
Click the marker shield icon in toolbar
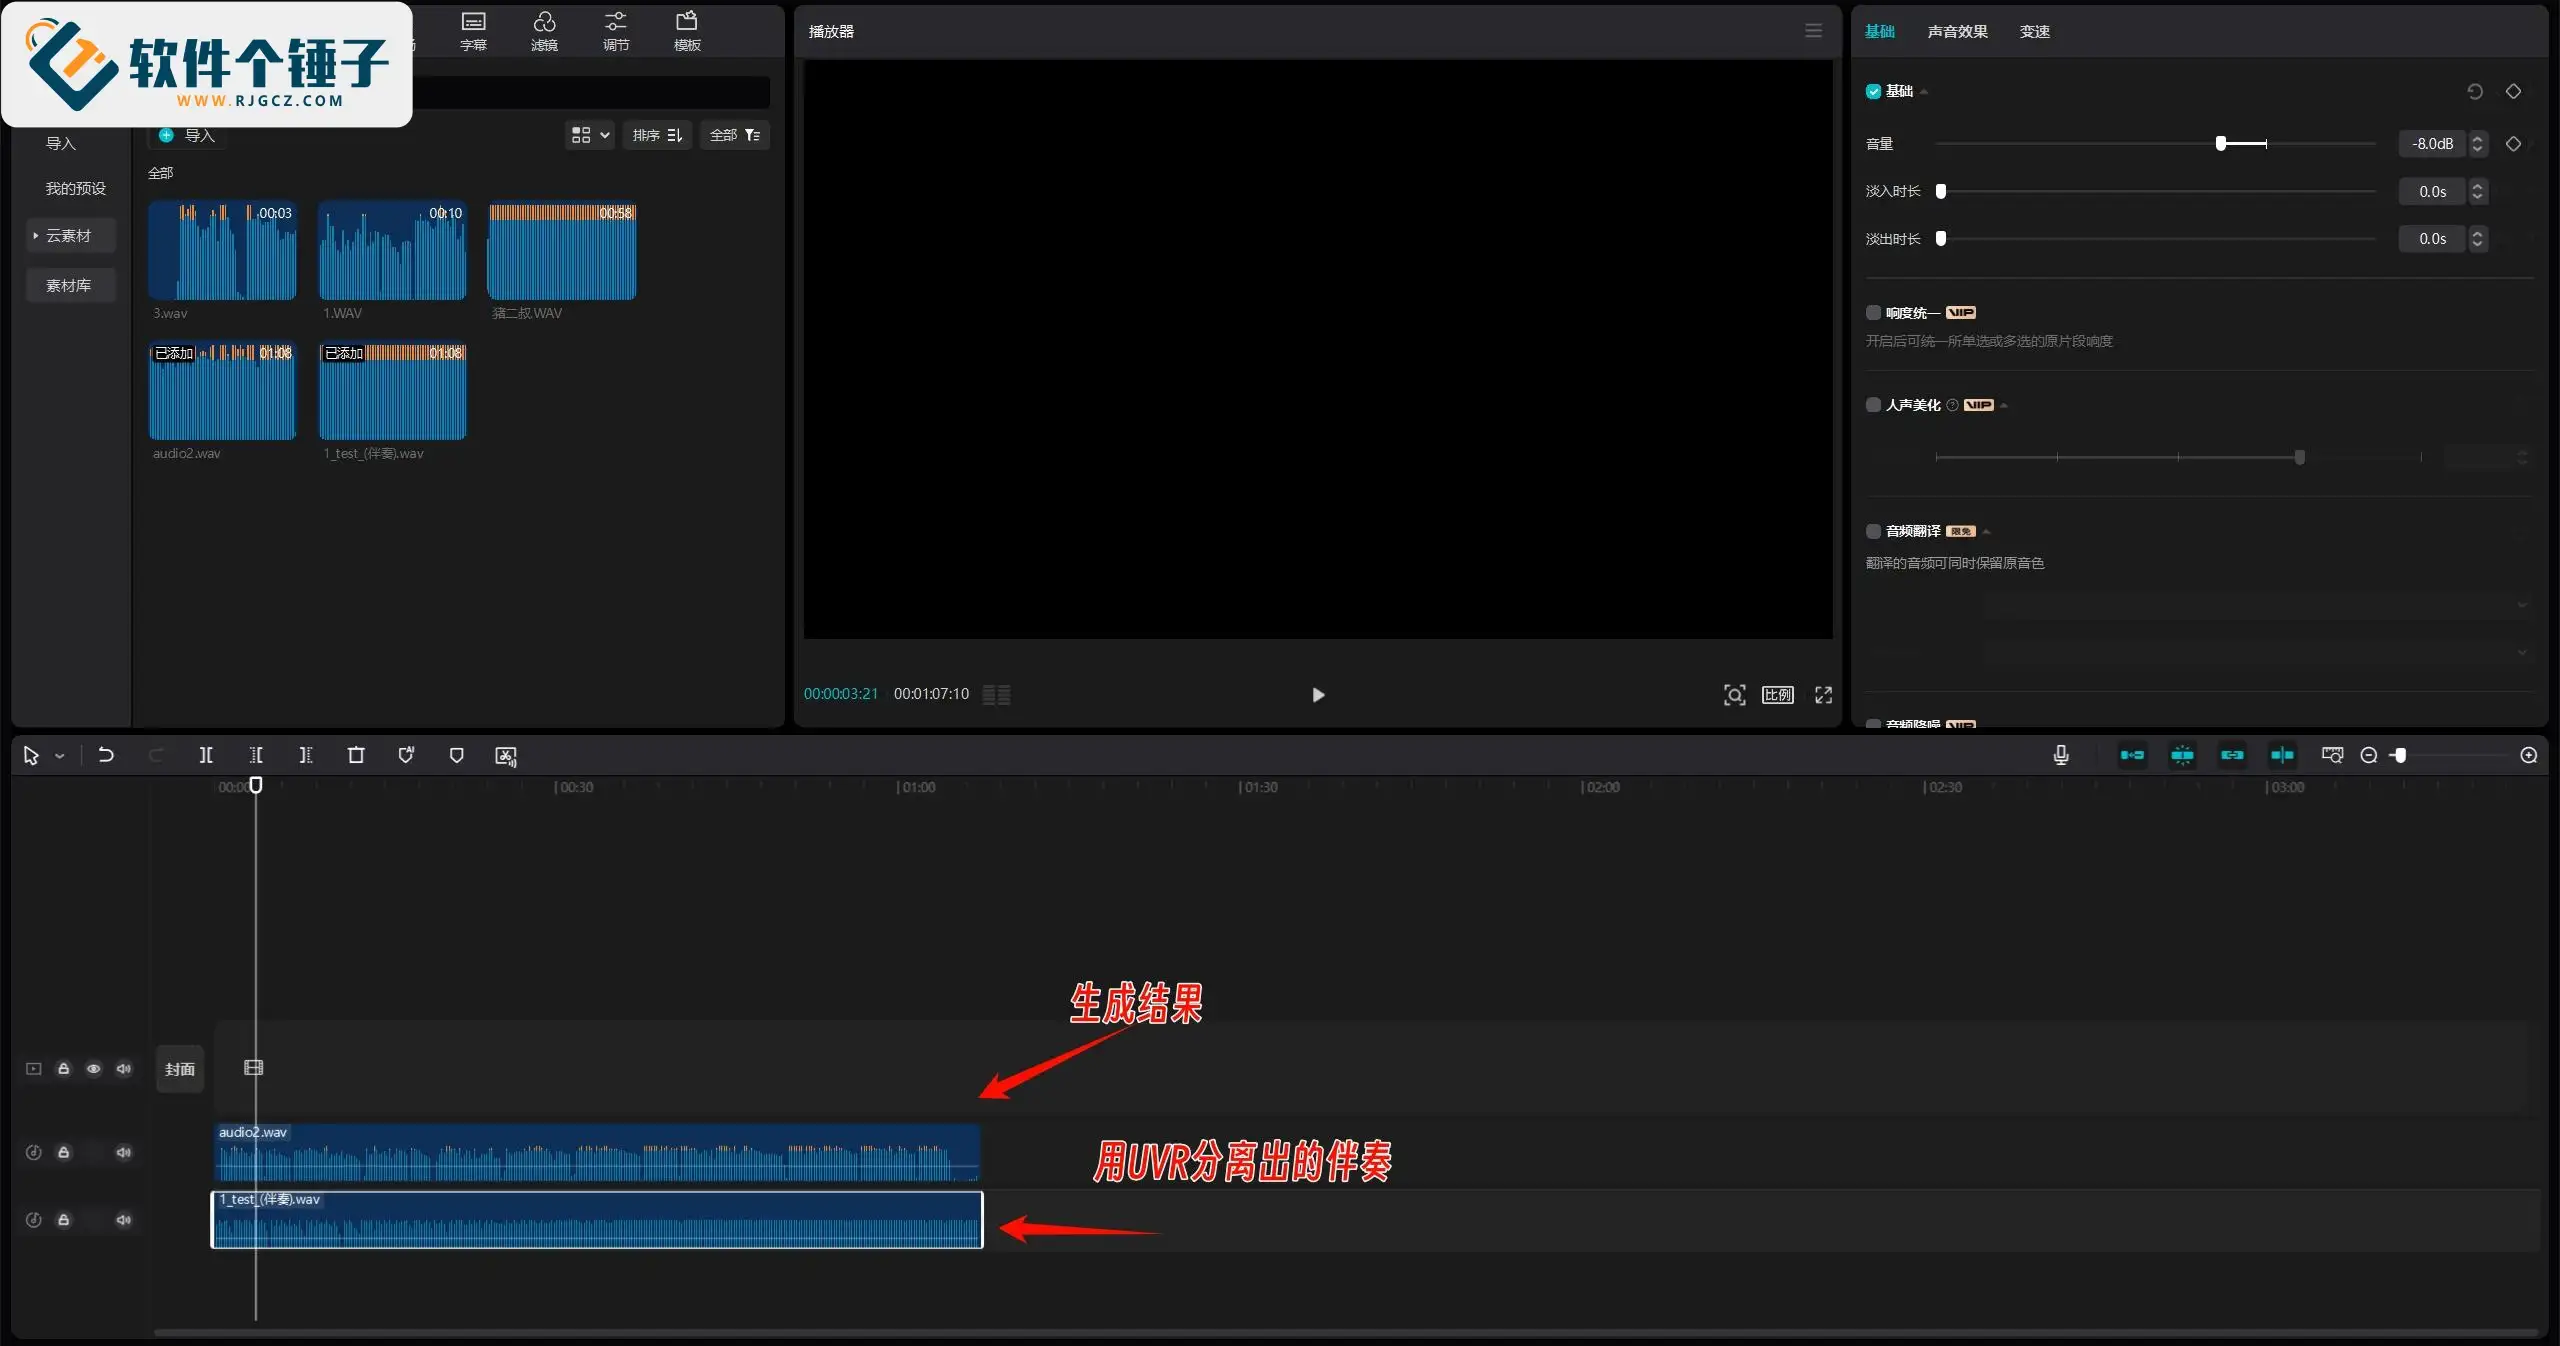coord(456,755)
